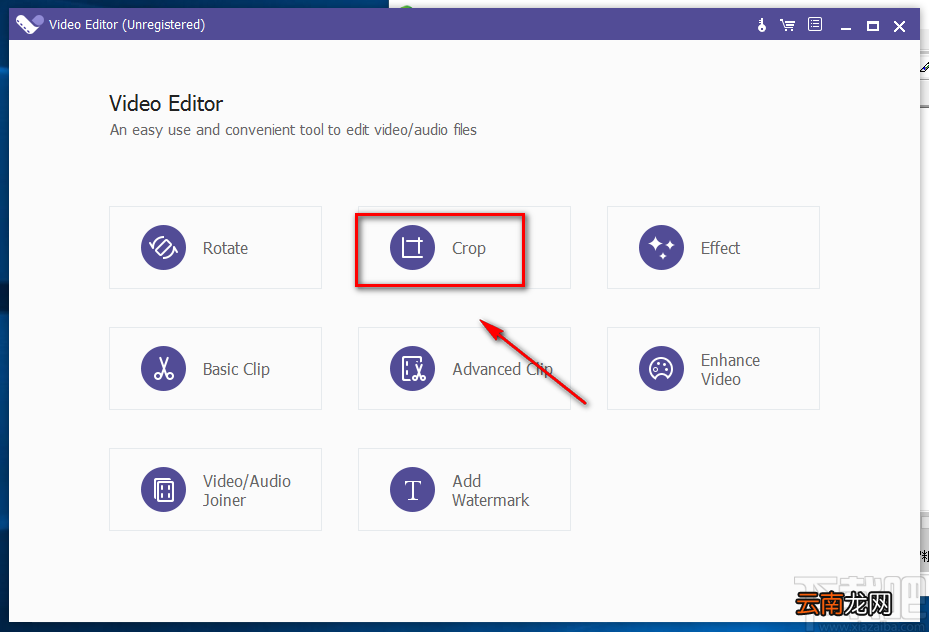The image size is (929, 632).
Task: Click the Video Editor app logo
Action: (30, 24)
